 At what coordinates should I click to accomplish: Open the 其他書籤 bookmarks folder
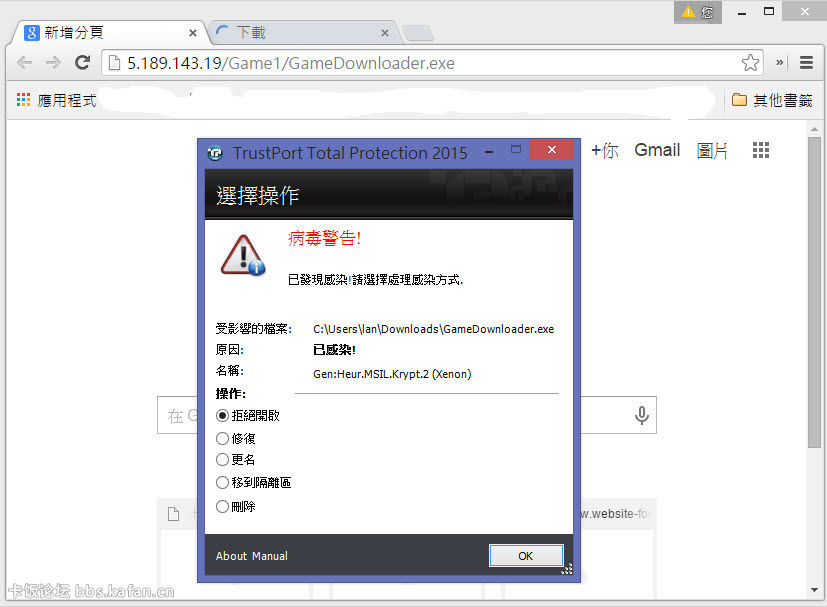point(772,100)
